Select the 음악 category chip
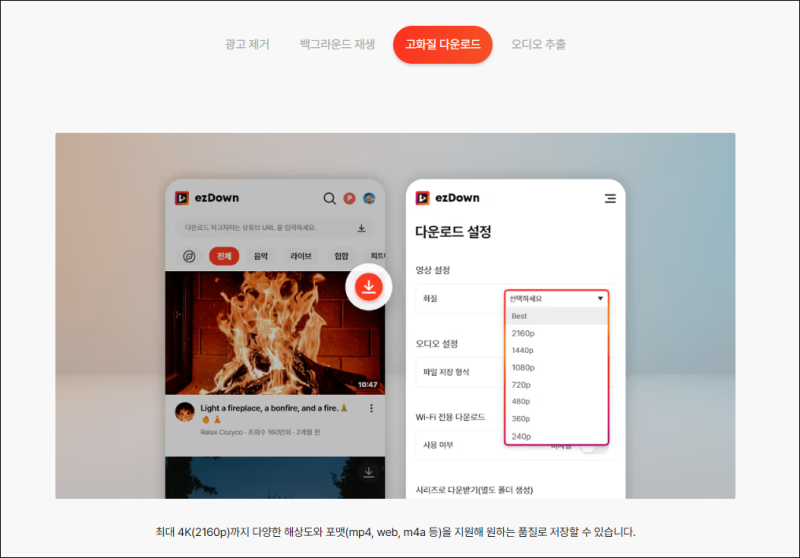Image resolution: width=800 pixels, height=558 pixels. (x=261, y=256)
